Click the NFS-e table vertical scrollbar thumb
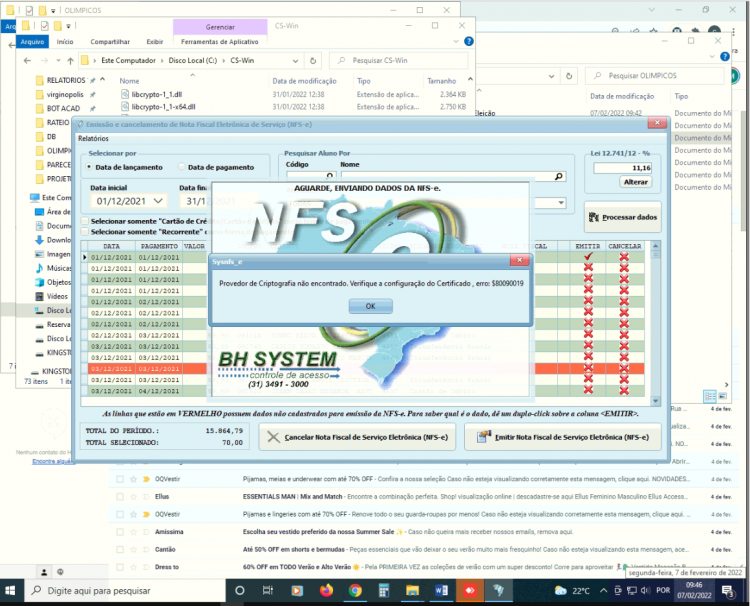The image size is (750, 606). click(656, 254)
